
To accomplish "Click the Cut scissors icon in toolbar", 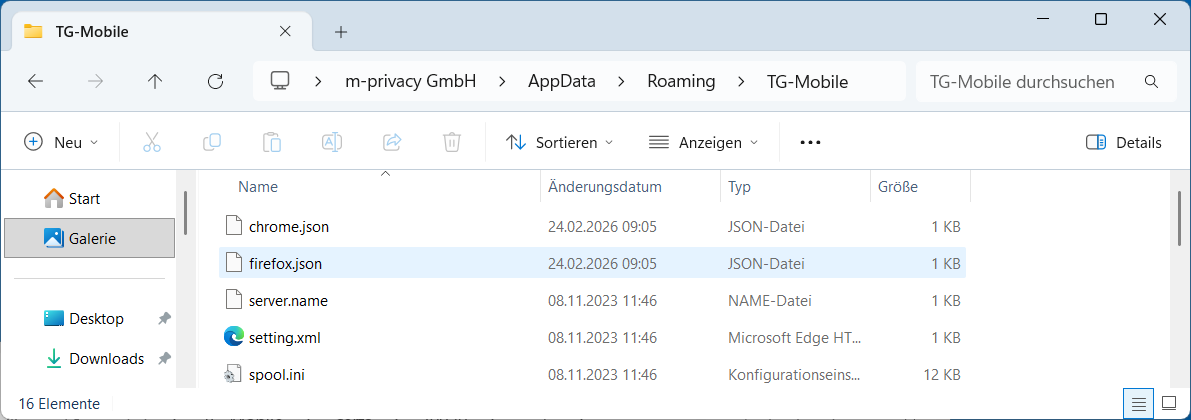I will click(152, 142).
